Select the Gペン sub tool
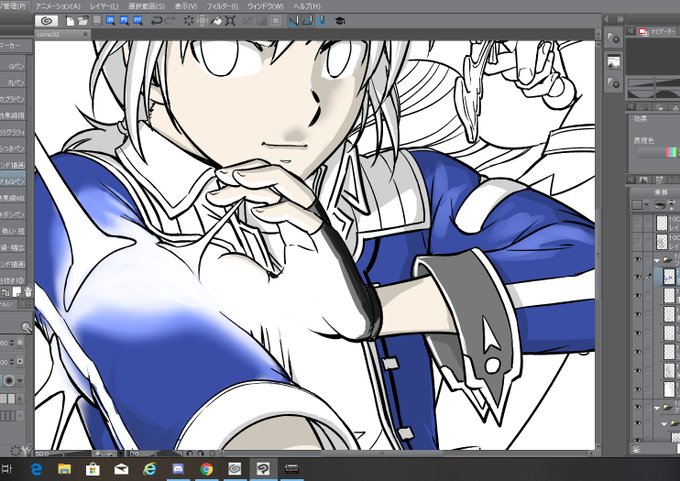Viewport: 680px width, 481px height. pyautogui.click(x=13, y=66)
